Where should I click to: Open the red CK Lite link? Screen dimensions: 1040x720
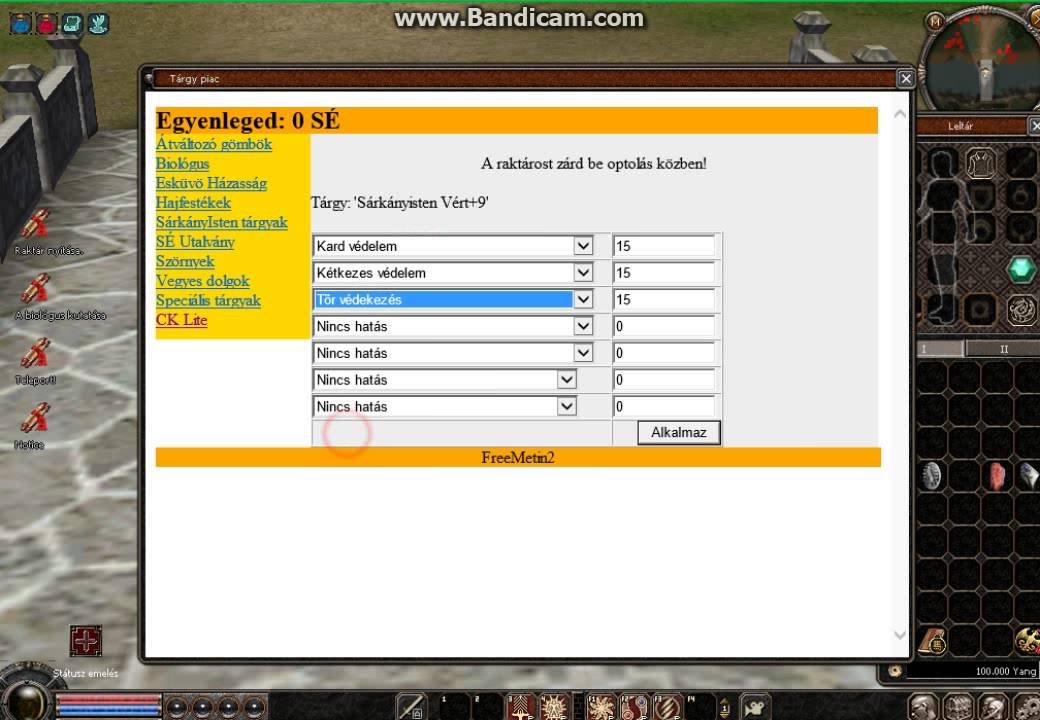[182, 320]
